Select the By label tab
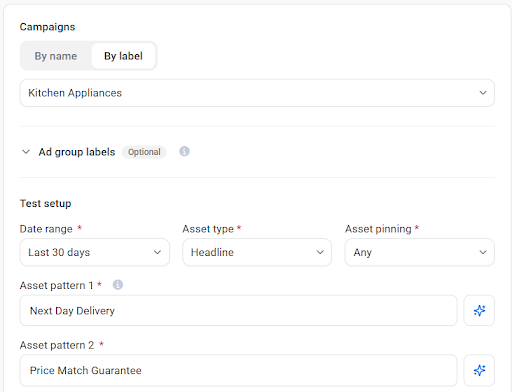Screen dimensions: 512x392 123,56
